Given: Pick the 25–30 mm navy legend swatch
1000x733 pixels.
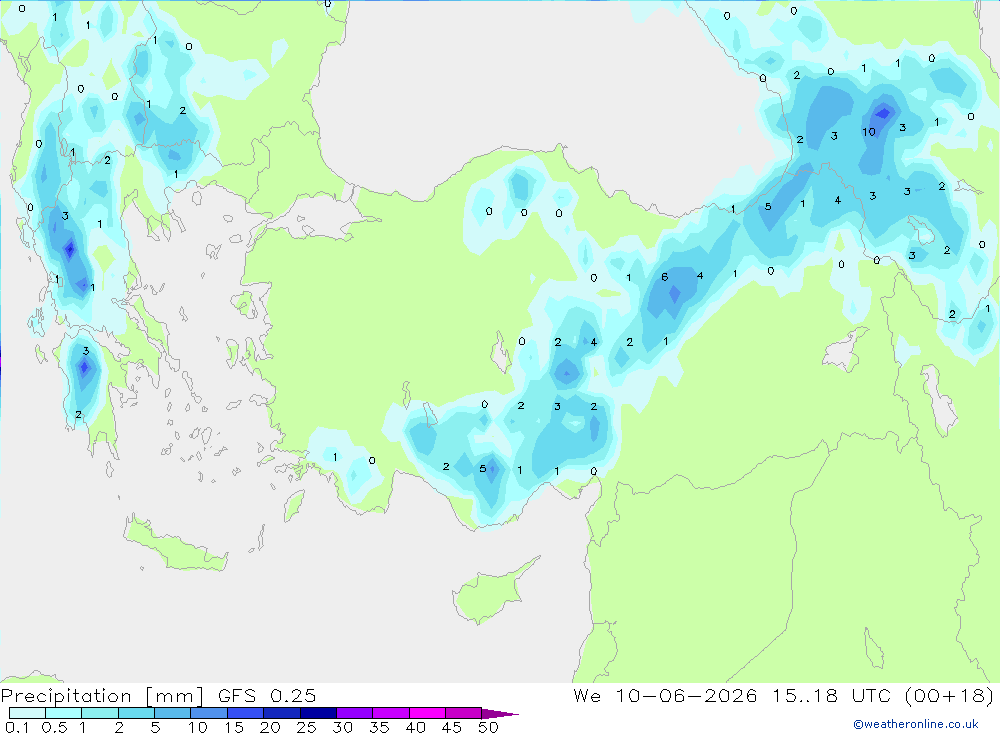Looking at the screenshot, I should (x=318, y=713).
